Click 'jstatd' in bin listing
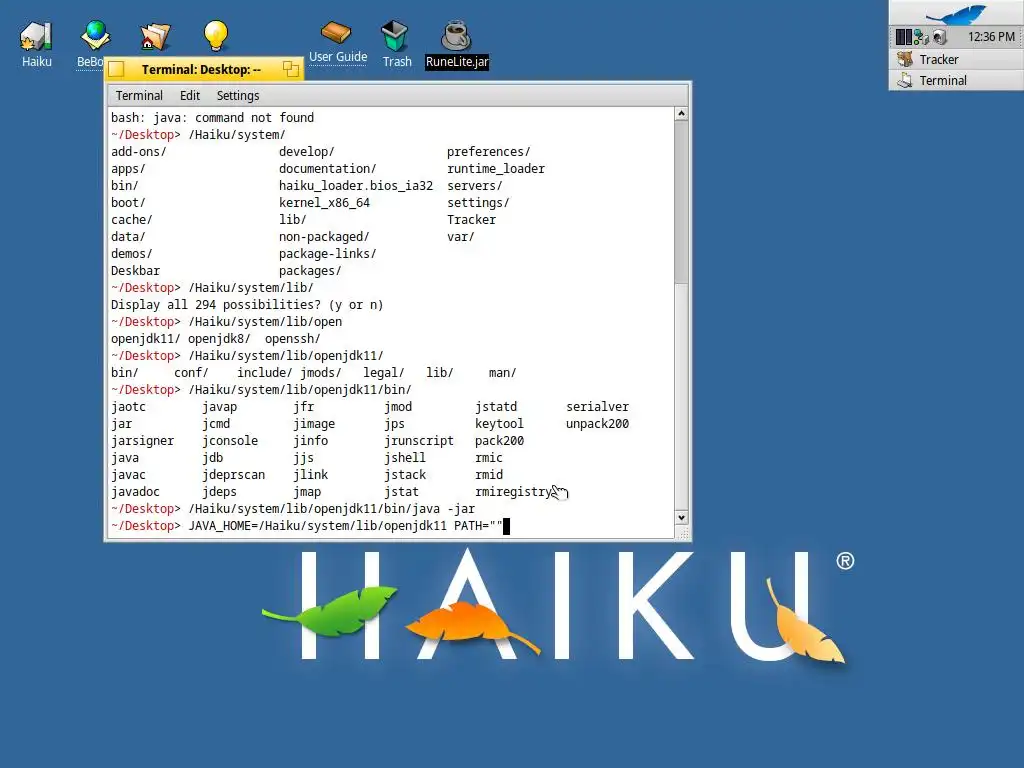The image size is (1024, 768). point(496,407)
